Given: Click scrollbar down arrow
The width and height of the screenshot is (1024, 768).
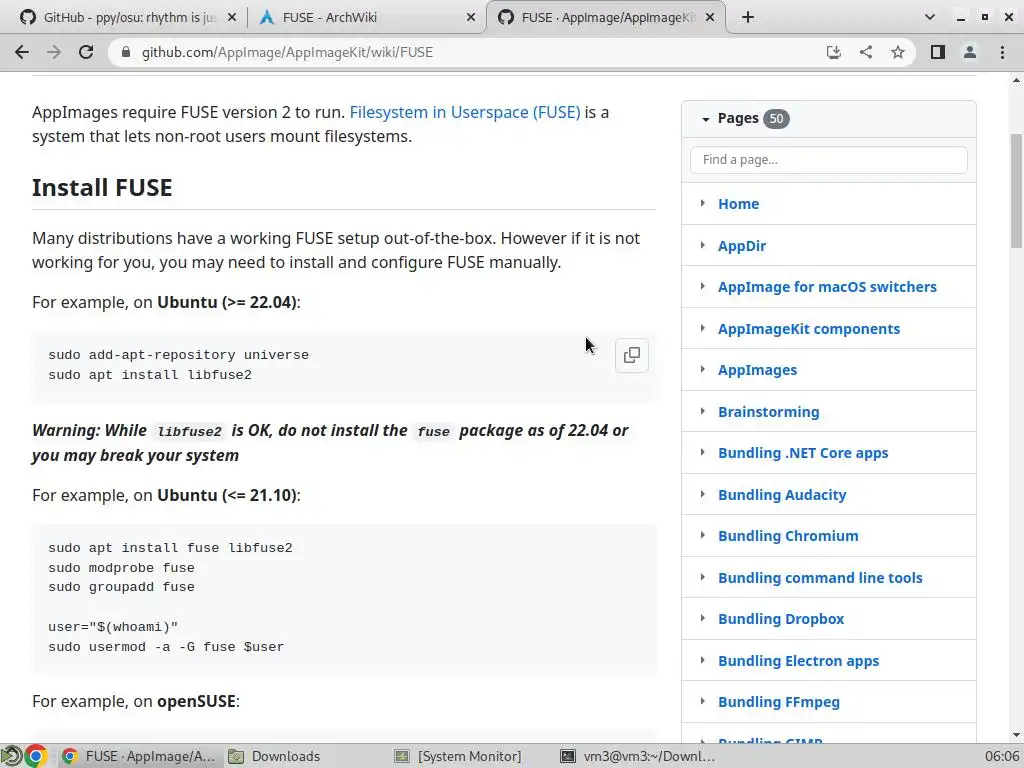Looking at the screenshot, I should 1016,735.
